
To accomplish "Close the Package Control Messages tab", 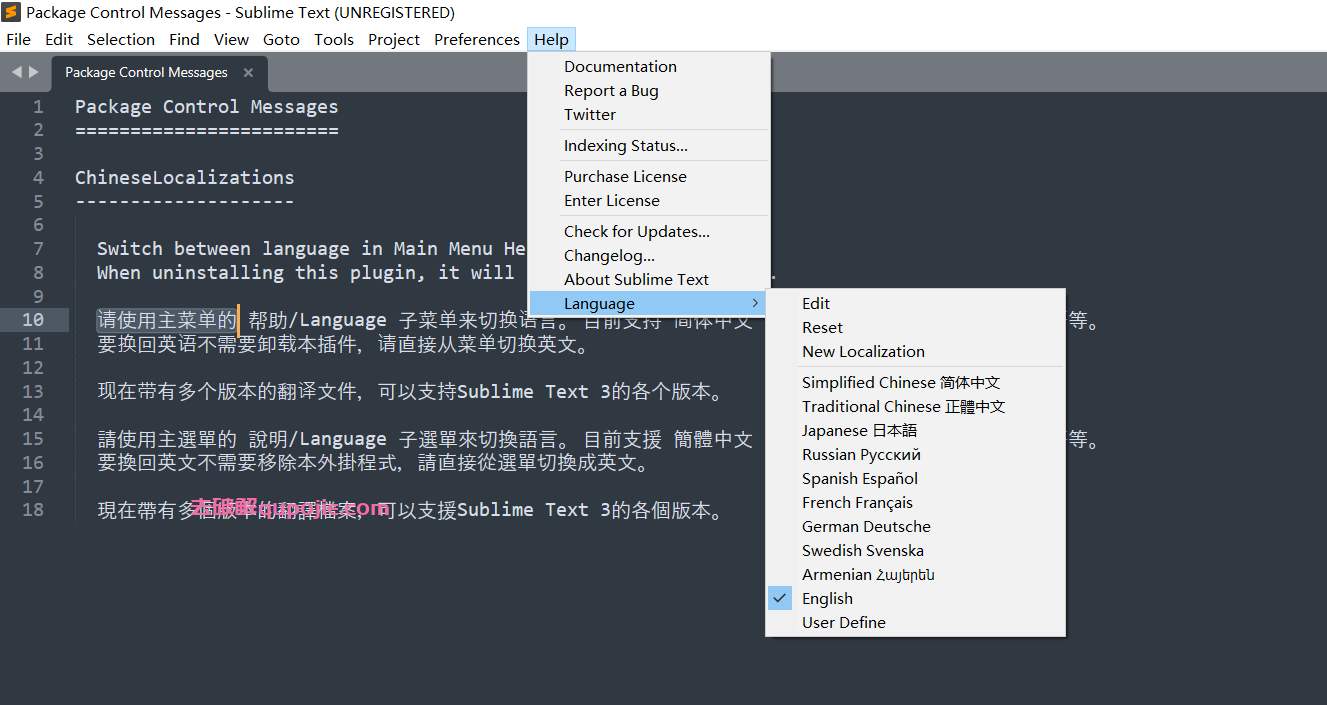I will [248, 72].
